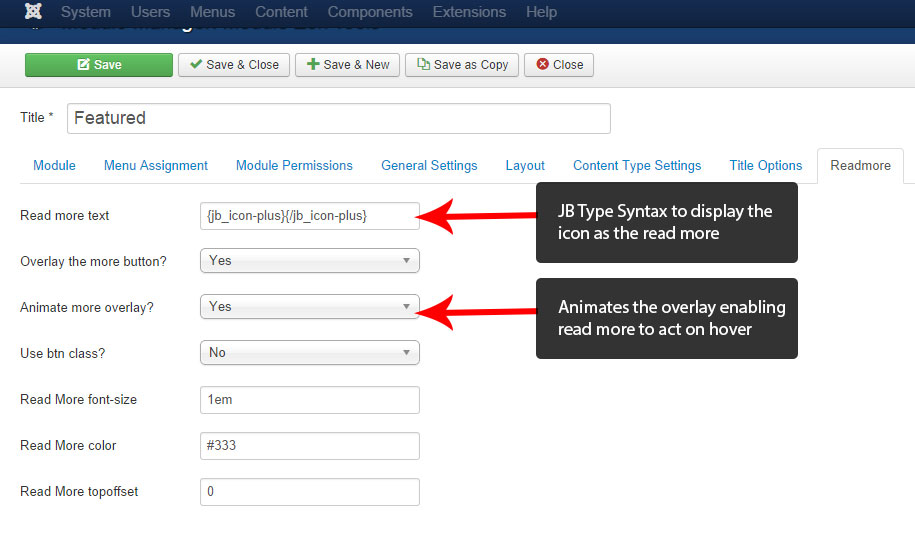Open the Menus menu
Image resolution: width=915 pixels, height=543 pixels.
pos(212,12)
